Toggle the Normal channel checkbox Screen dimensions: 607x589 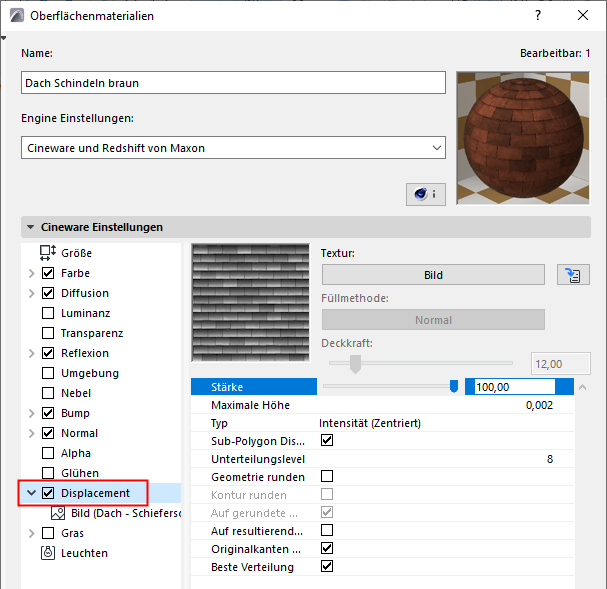[x=48, y=433]
